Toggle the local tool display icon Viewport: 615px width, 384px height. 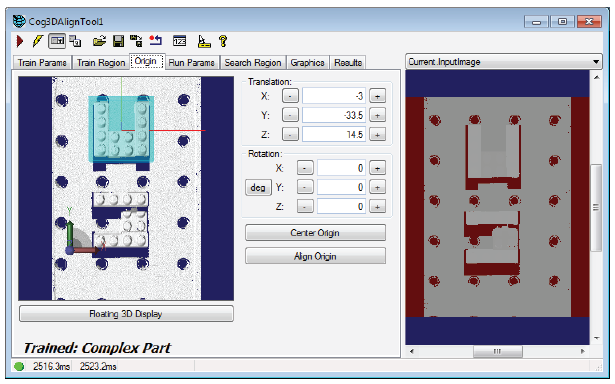click(57, 41)
